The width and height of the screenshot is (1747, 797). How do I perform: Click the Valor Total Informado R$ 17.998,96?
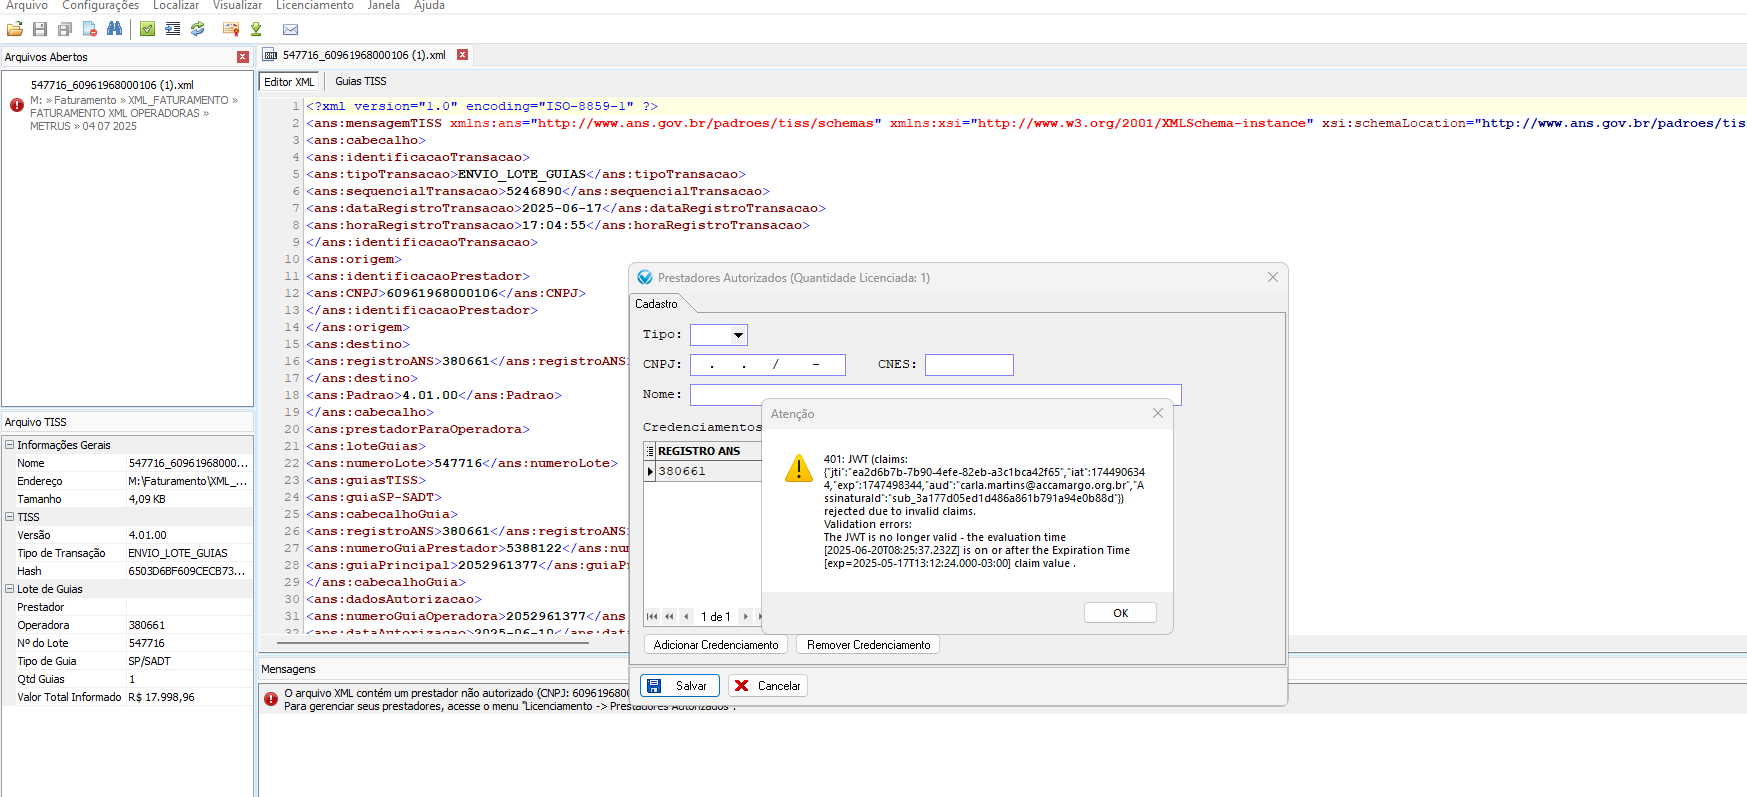(x=161, y=697)
